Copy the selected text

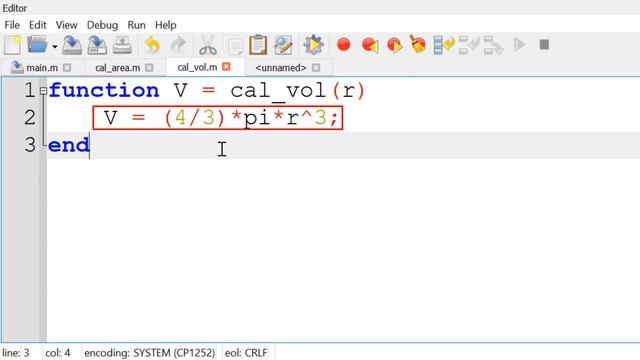click(234, 45)
